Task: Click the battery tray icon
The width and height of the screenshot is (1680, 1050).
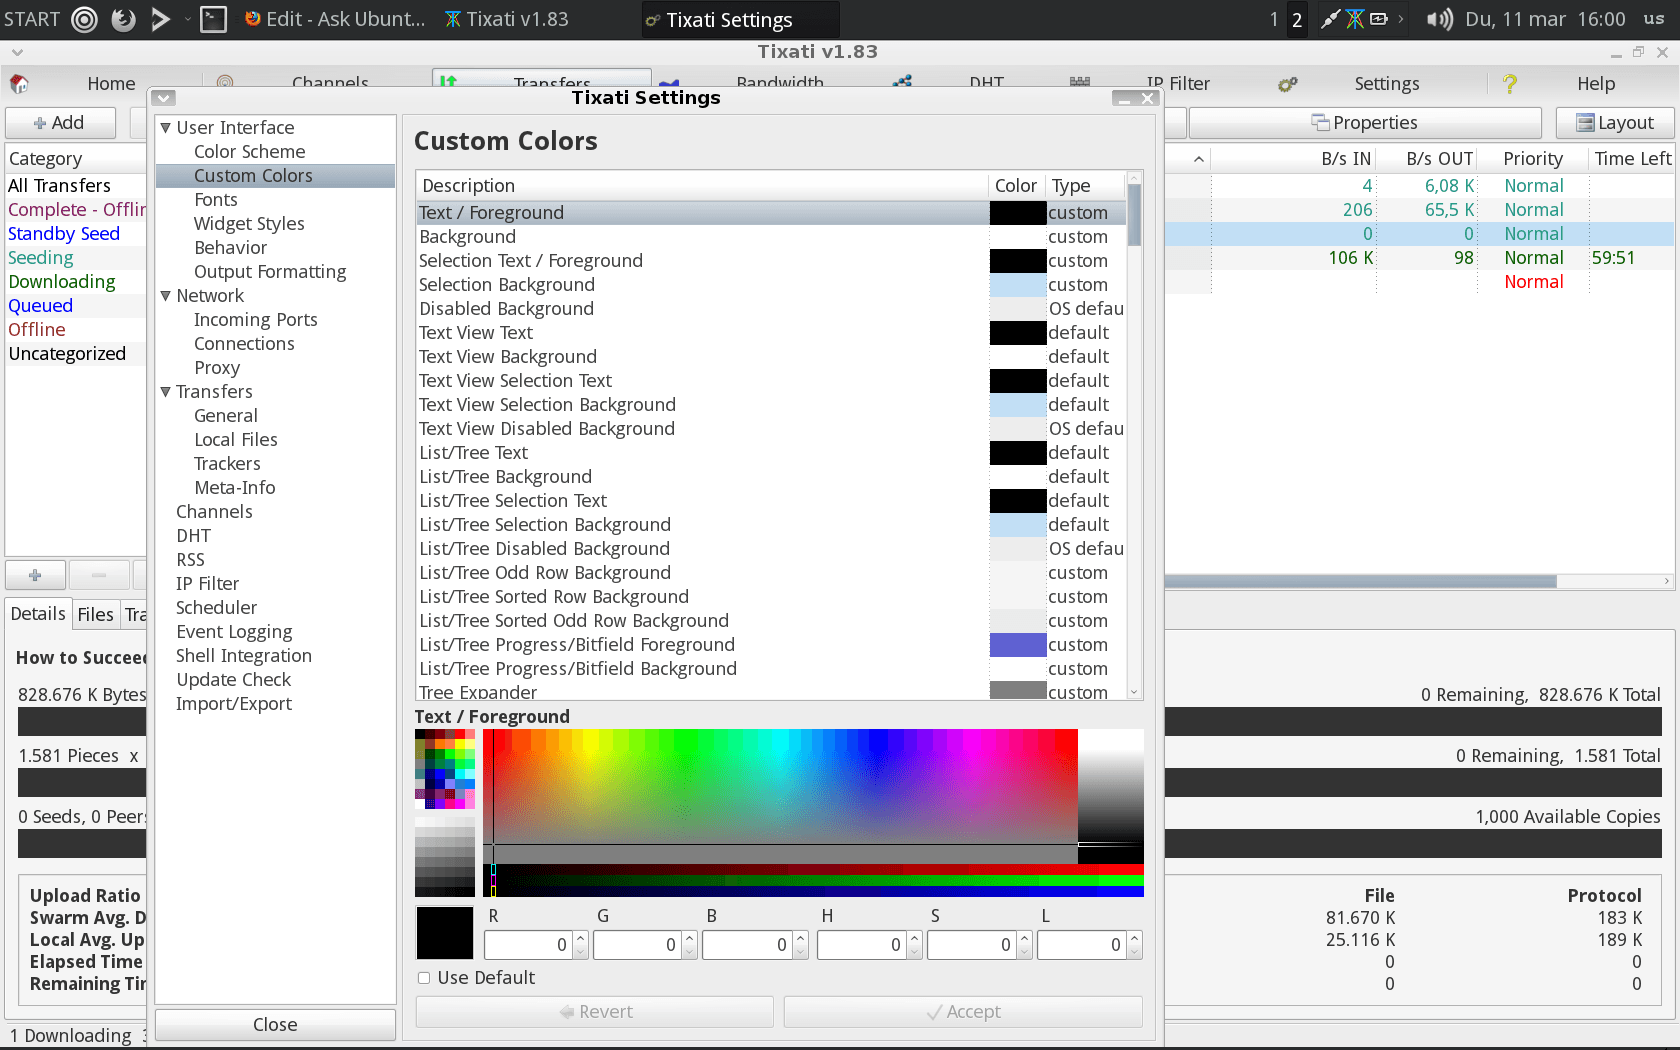Action: pyautogui.click(x=1379, y=19)
